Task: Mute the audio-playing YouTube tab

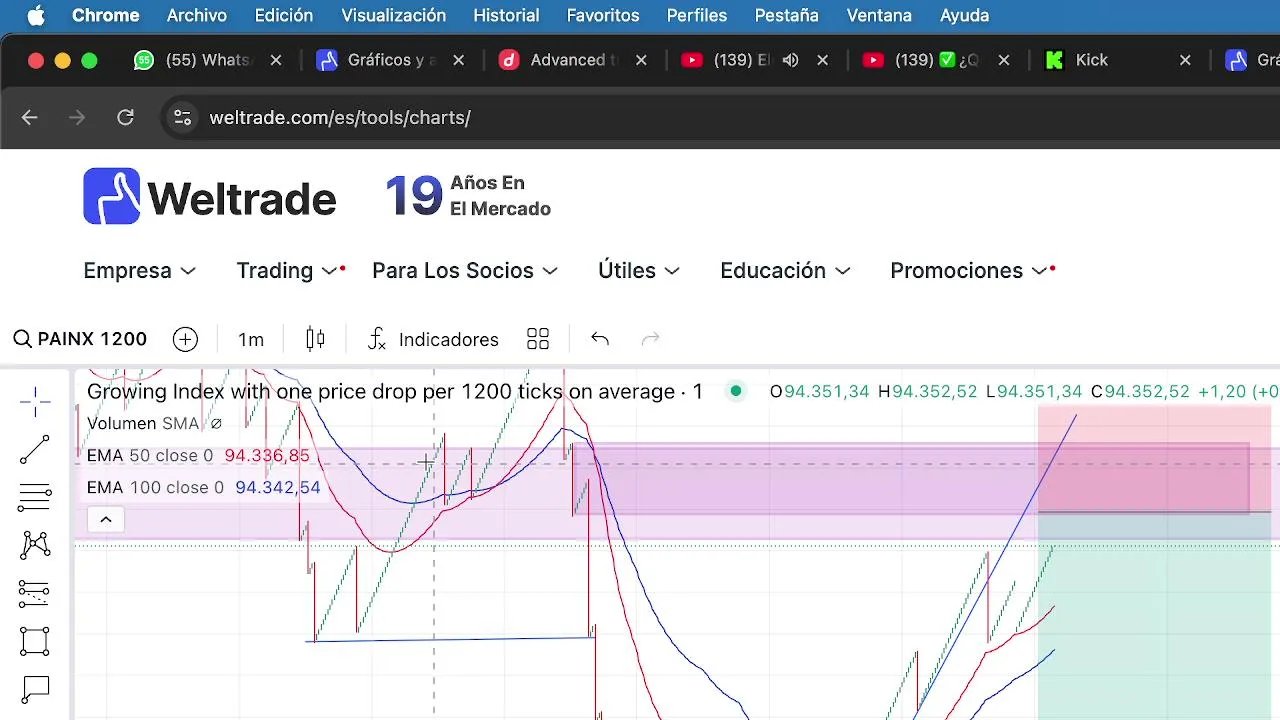Action: 790,60
